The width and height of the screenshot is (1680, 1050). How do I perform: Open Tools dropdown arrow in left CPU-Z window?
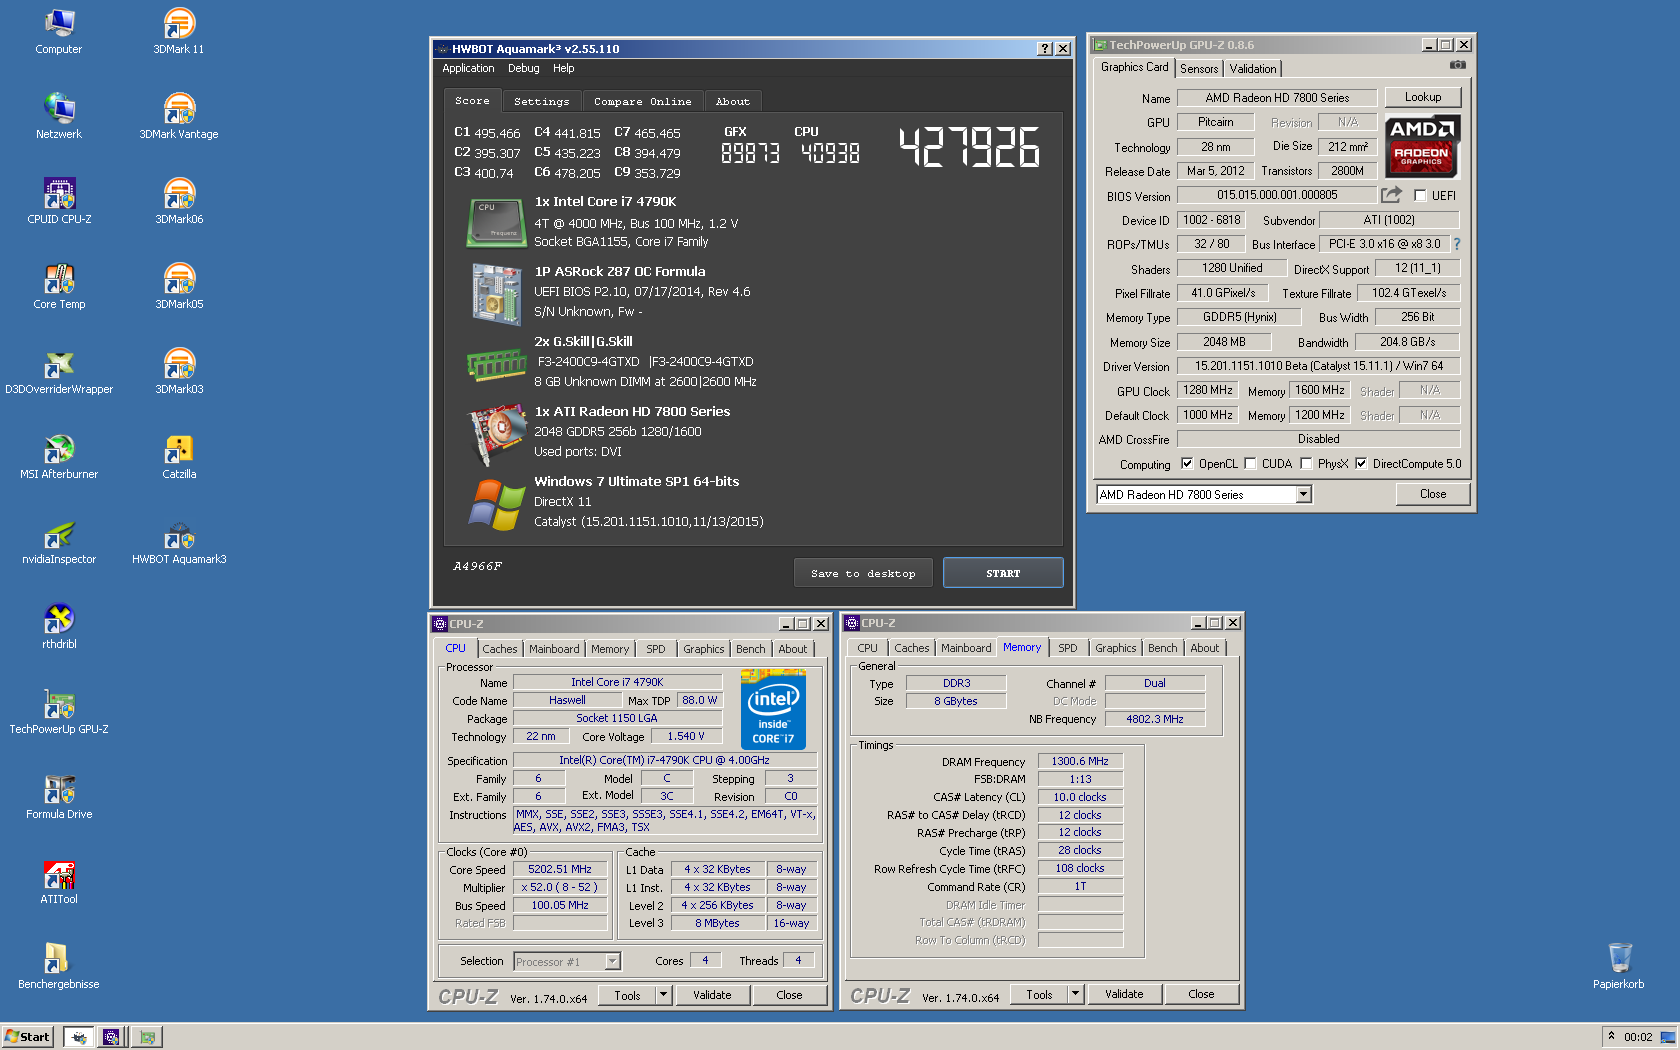663,995
